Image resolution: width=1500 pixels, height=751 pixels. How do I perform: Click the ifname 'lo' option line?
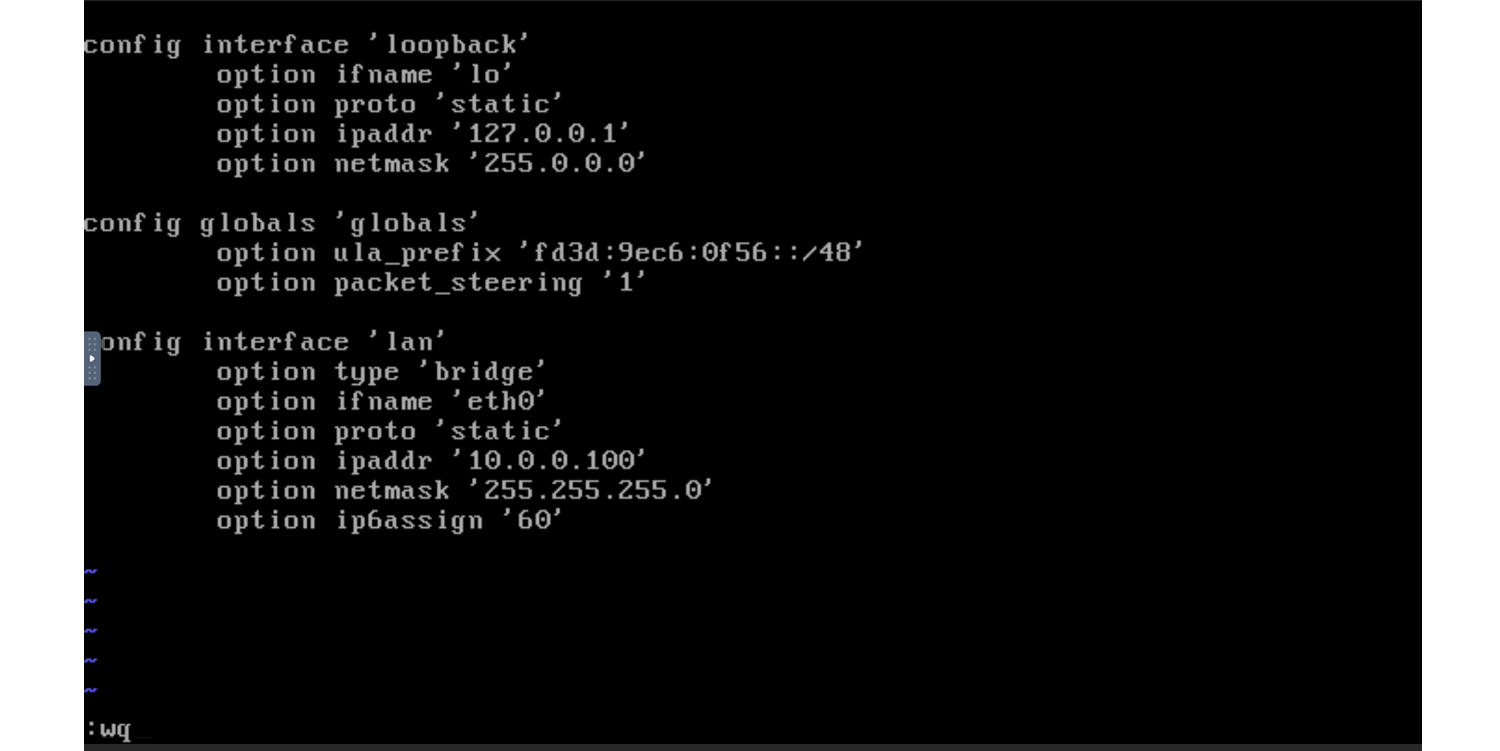[364, 75]
